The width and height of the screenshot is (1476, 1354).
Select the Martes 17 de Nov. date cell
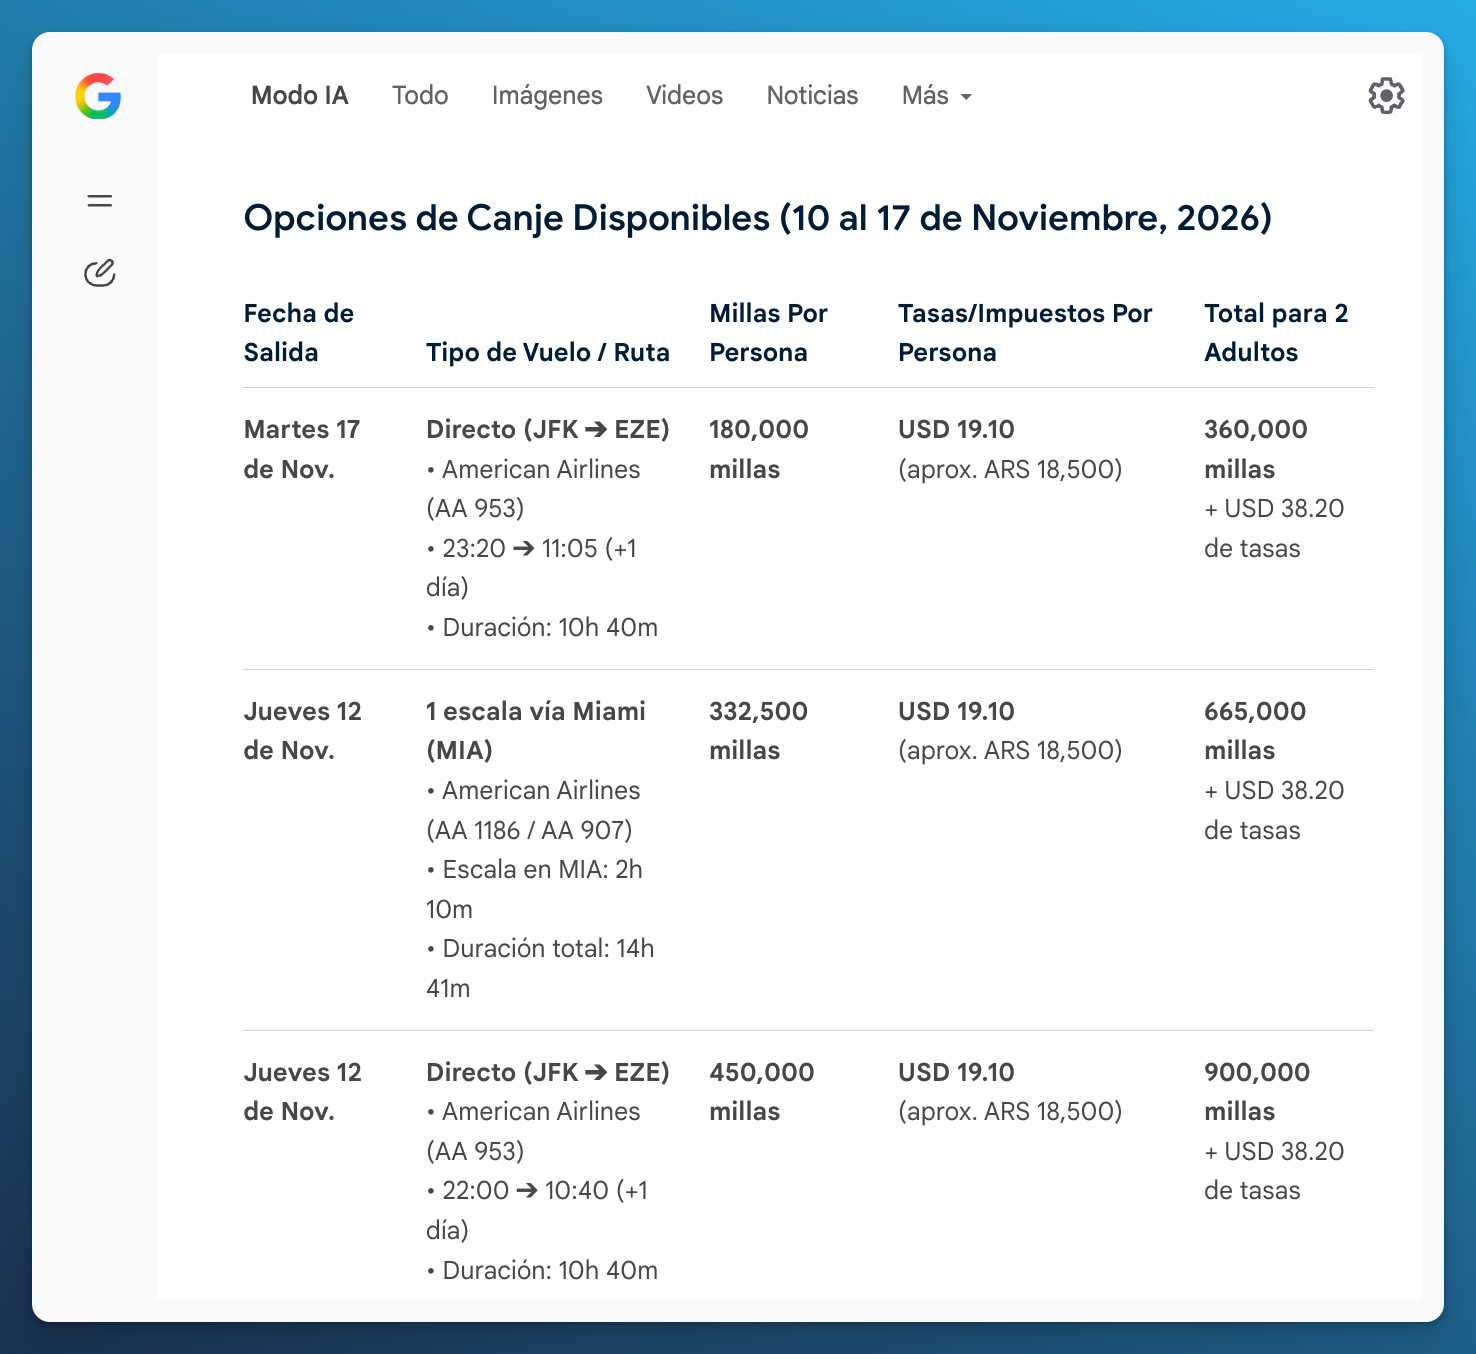click(x=302, y=449)
